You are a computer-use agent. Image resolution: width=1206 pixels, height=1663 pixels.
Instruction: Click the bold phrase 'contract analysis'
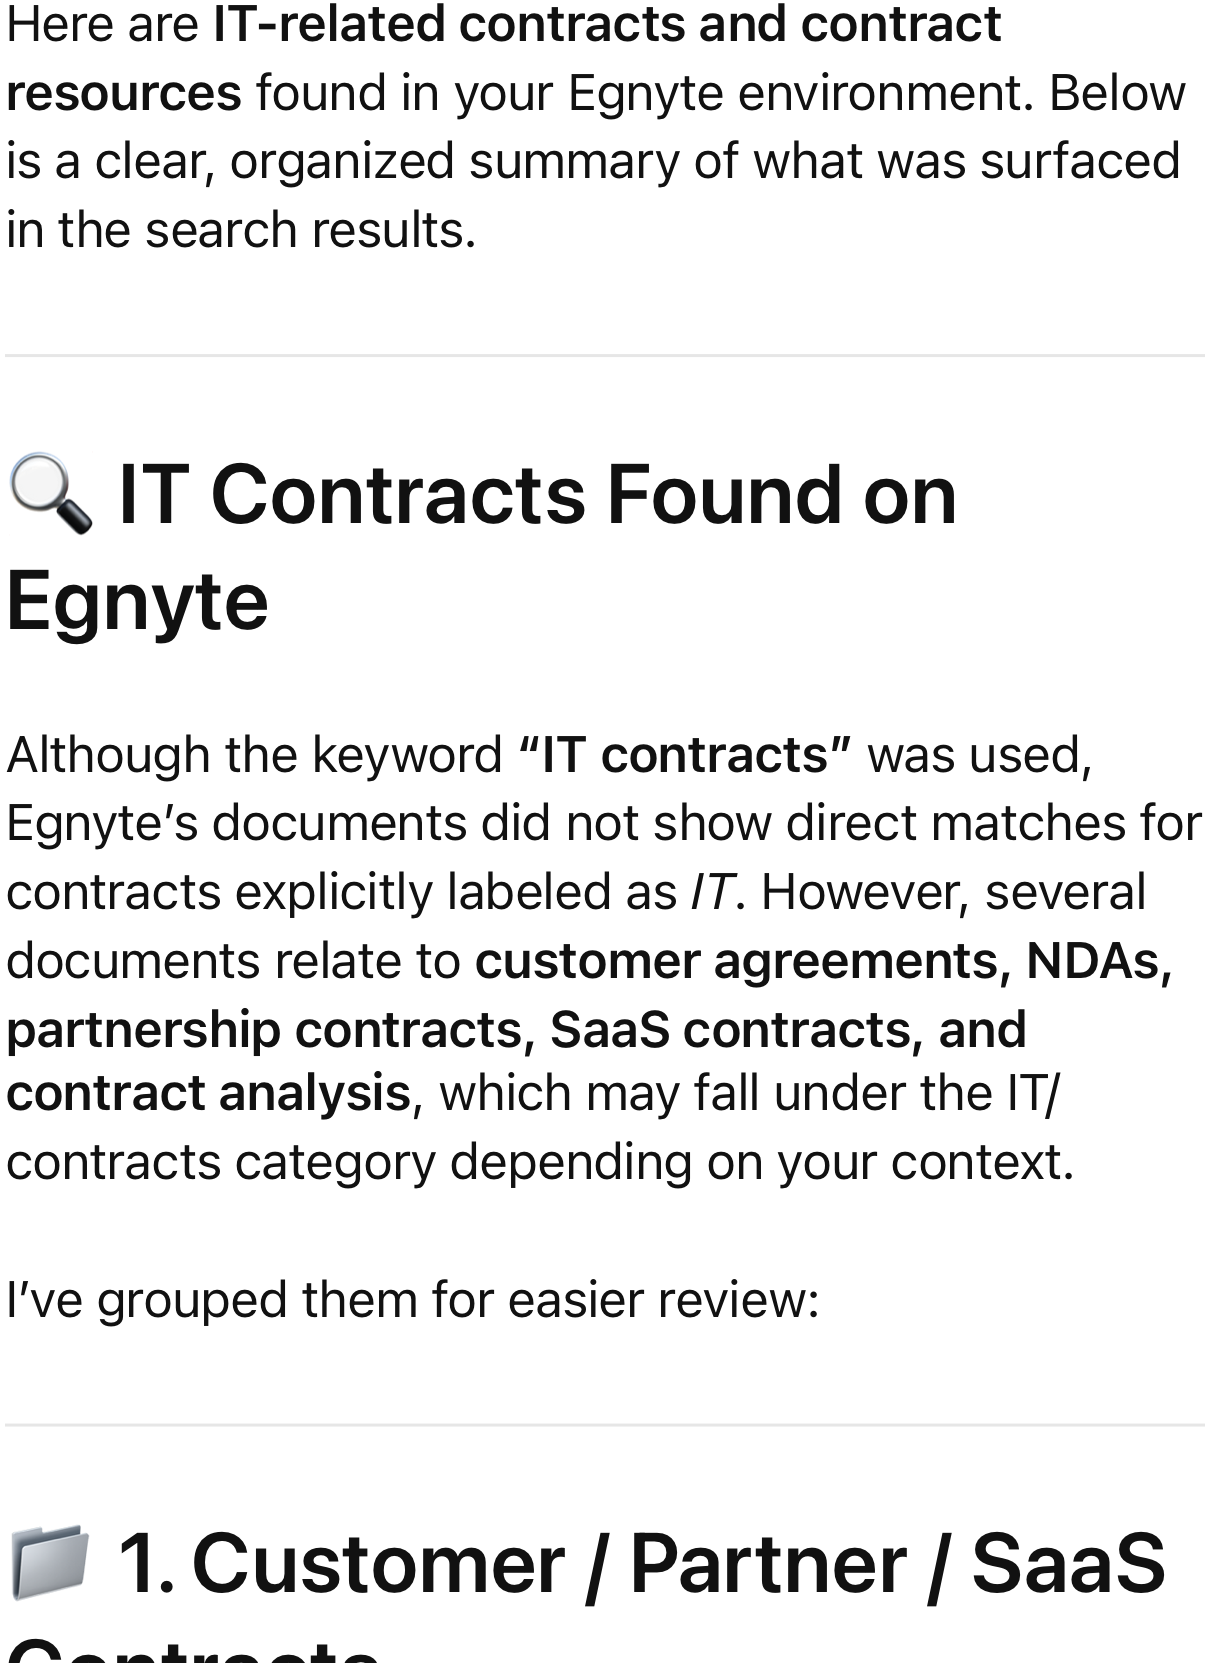[x=208, y=1093]
